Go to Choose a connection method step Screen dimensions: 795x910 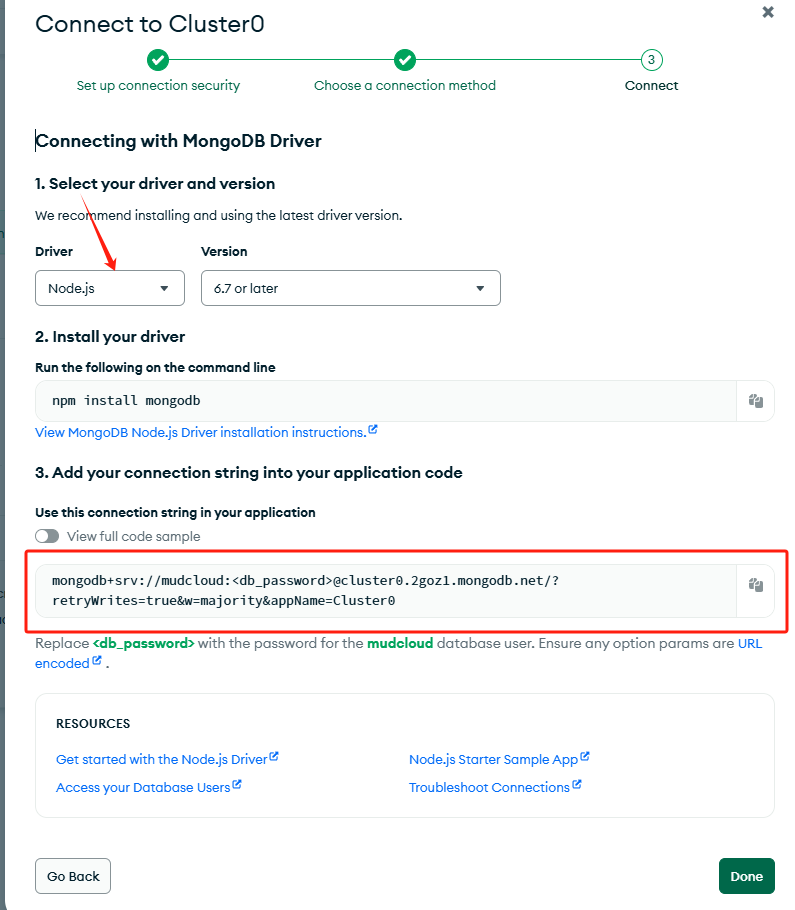[405, 85]
